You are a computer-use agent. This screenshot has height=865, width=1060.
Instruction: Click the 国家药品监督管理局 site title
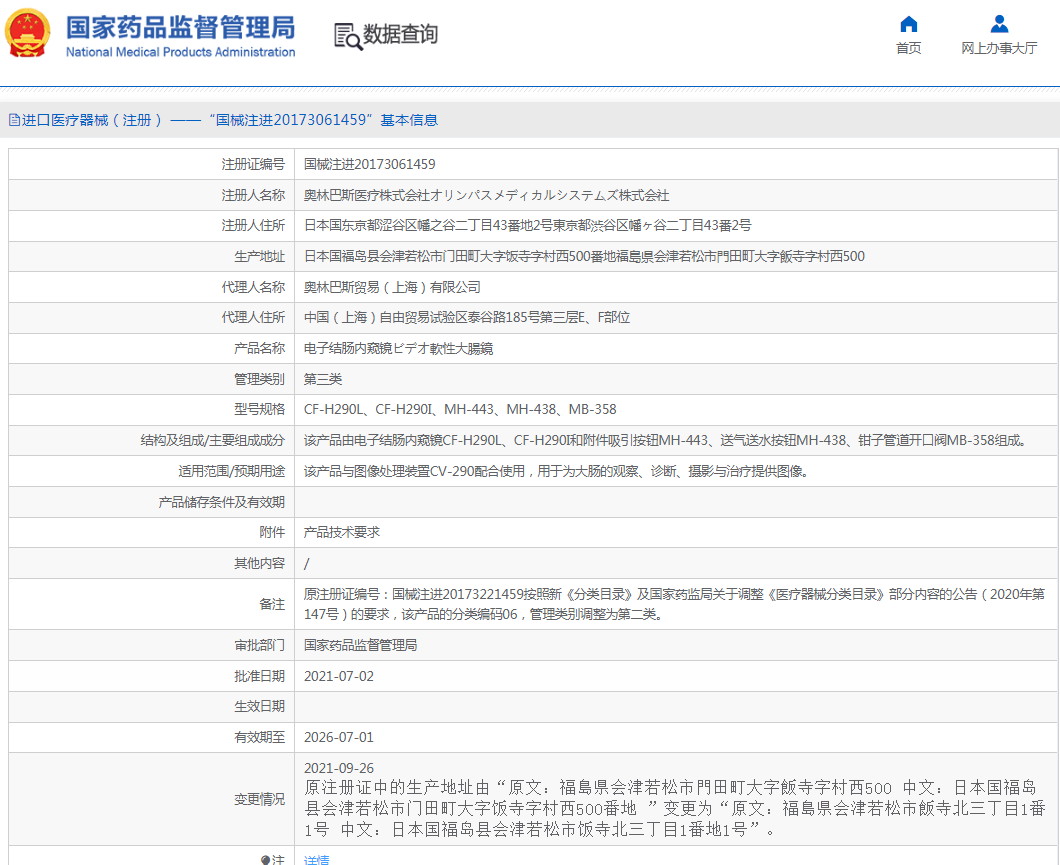180,28
